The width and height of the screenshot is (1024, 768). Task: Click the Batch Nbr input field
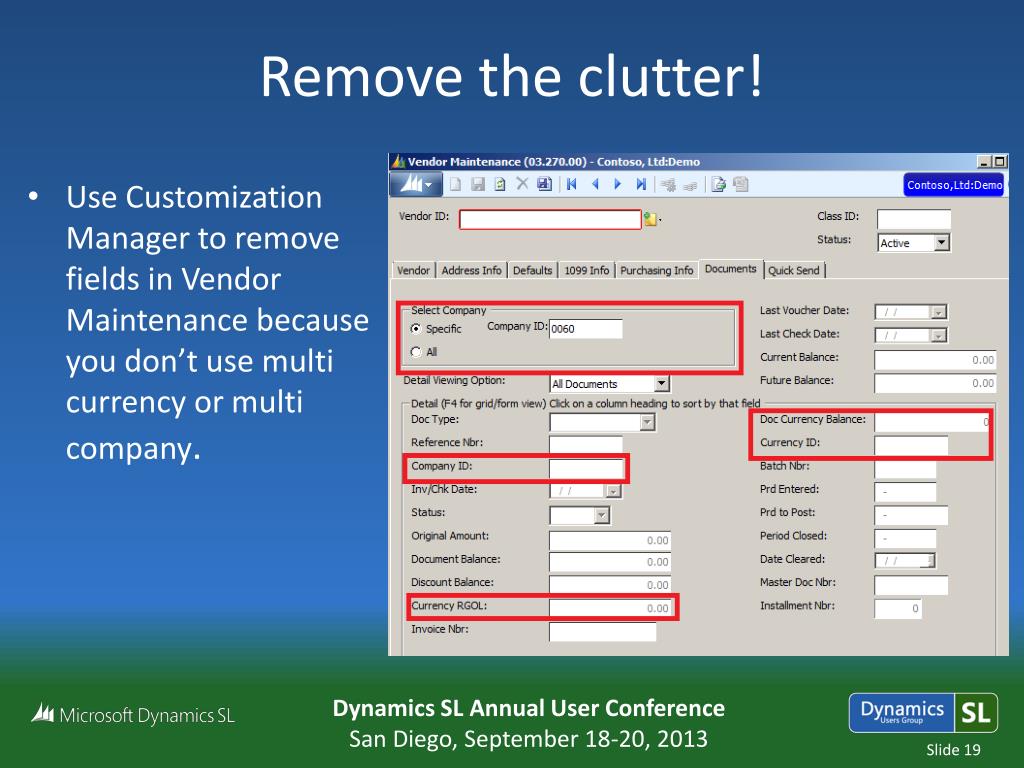click(905, 468)
